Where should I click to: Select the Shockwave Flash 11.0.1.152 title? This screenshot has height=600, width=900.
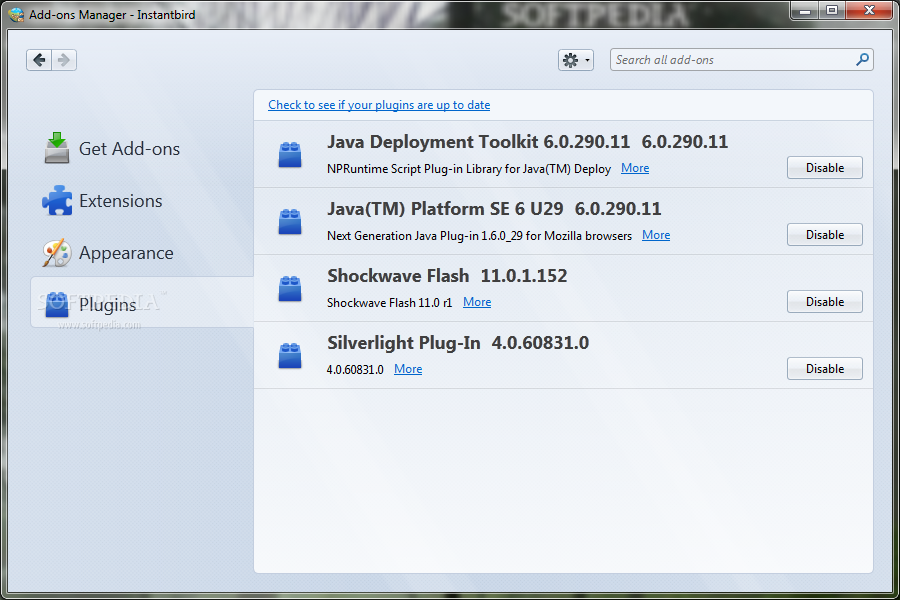[447, 276]
